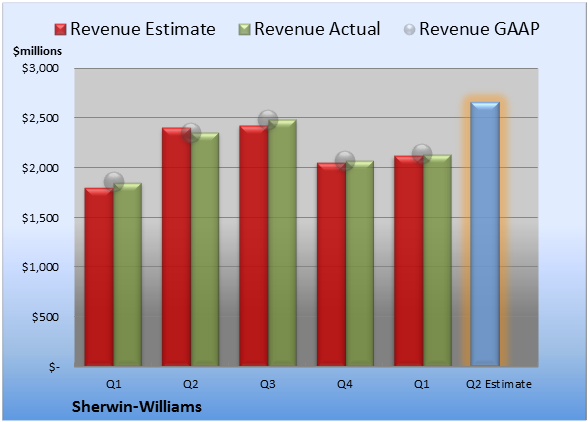Click the 'Q4' x-axis label
The width and height of the screenshot is (588, 422).
pos(345,384)
